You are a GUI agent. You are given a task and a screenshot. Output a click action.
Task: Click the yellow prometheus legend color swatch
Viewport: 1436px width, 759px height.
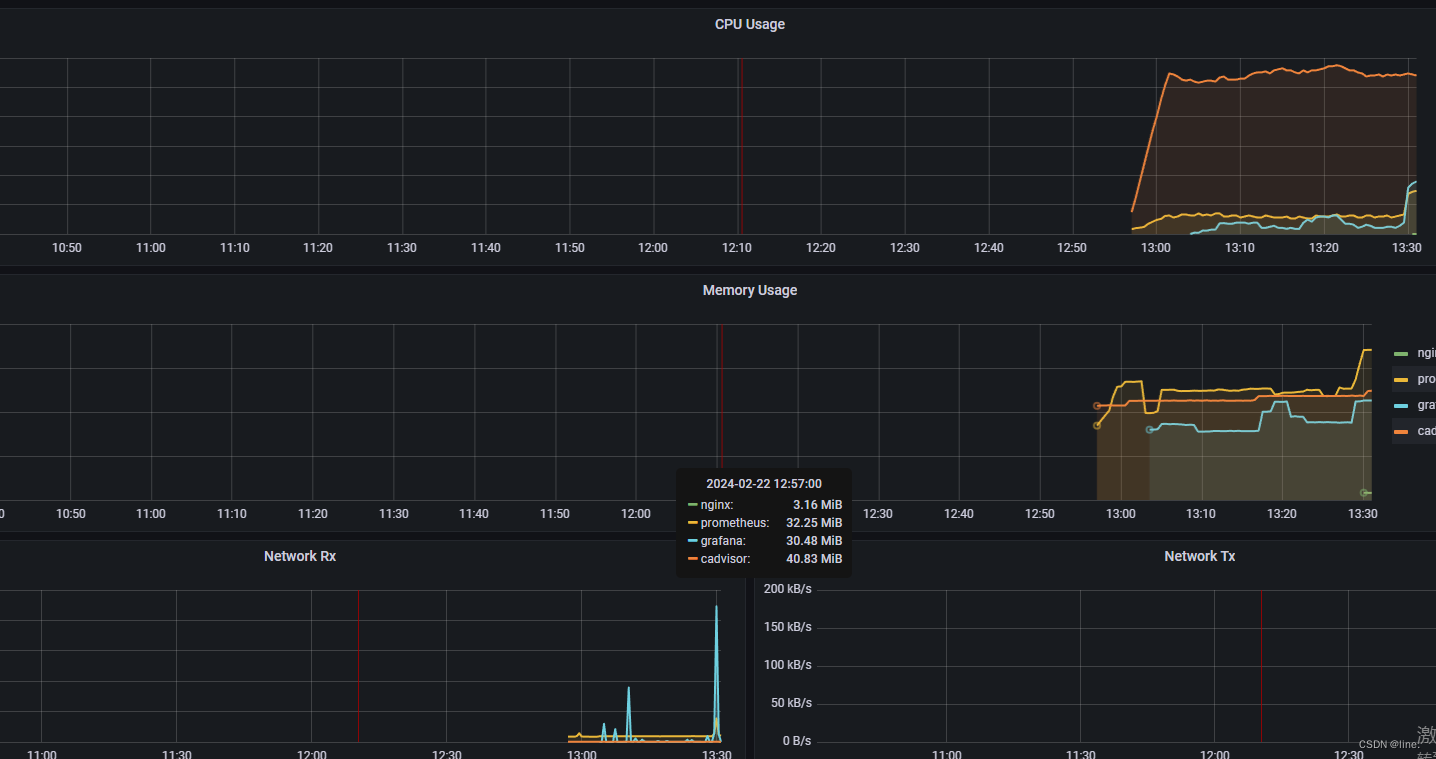pyautogui.click(x=1400, y=378)
